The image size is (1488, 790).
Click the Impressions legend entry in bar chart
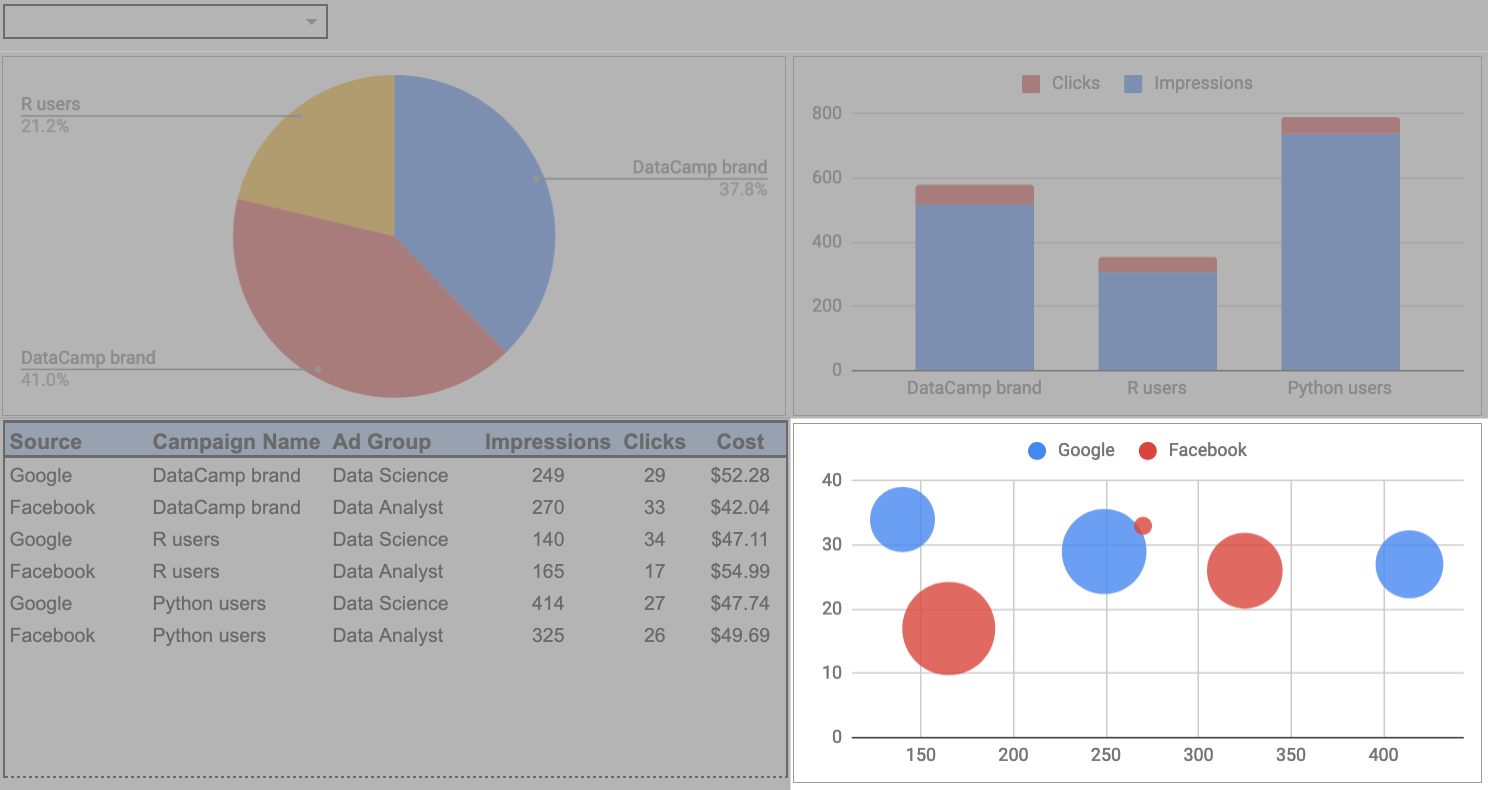(1188, 84)
